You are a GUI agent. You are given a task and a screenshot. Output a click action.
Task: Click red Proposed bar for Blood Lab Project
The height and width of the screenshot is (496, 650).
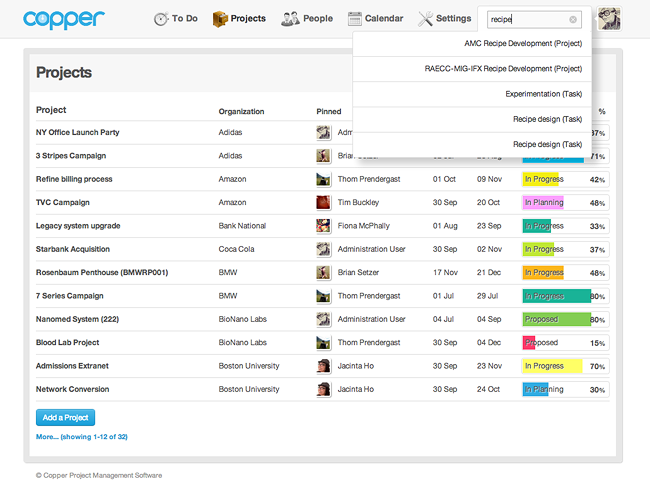[x=529, y=343]
